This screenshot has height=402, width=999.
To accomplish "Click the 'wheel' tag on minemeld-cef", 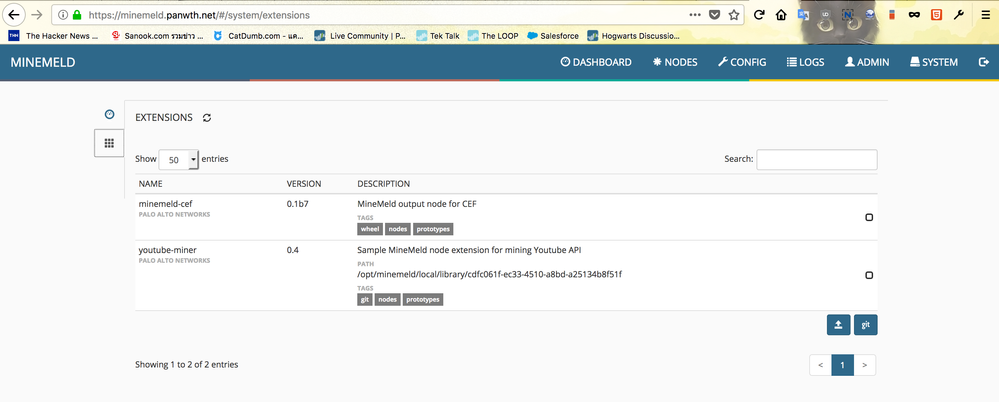I will tap(370, 229).
